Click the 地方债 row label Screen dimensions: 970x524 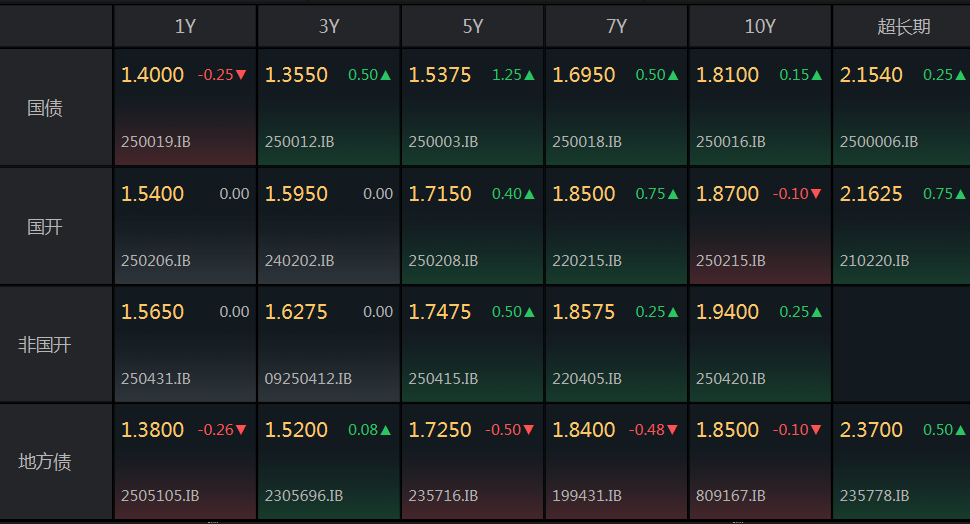pos(45,462)
